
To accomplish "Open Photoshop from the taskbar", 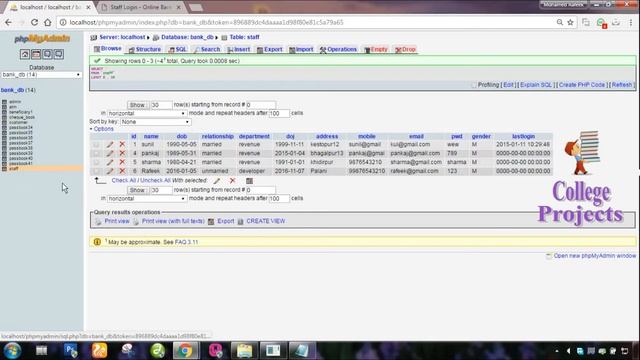I will (x=71, y=351).
